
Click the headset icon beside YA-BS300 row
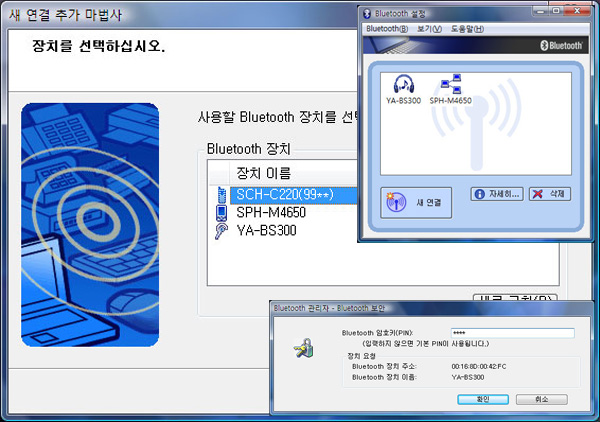coord(221,231)
